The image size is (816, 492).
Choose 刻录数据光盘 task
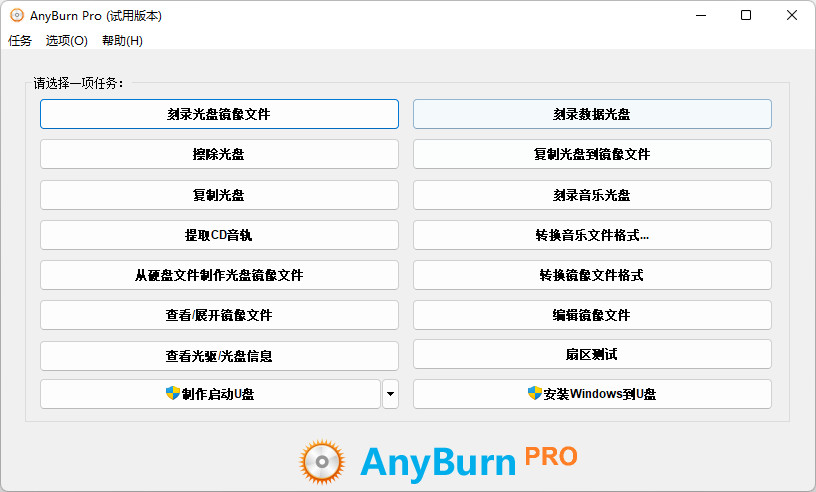pos(592,114)
